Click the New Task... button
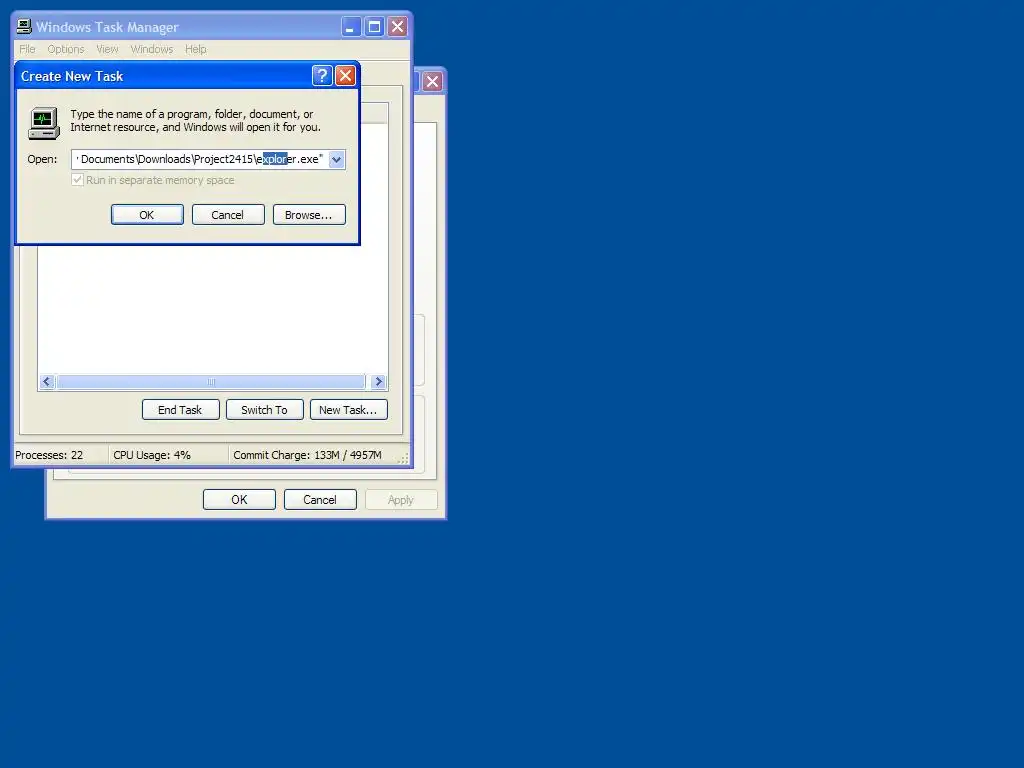 (349, 410)
